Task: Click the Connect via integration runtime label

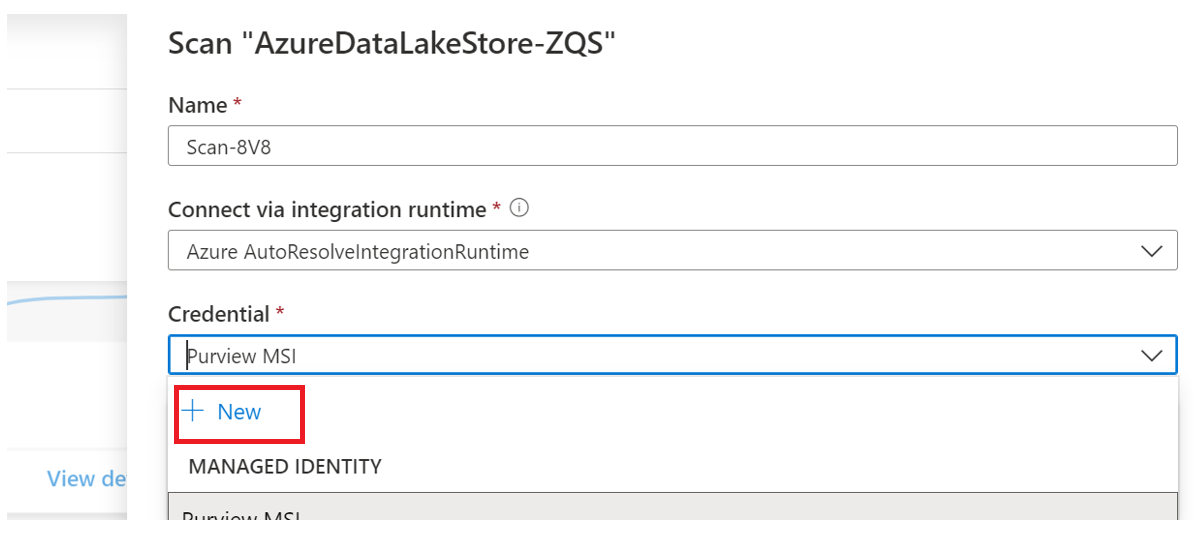Action: [328, 210]
